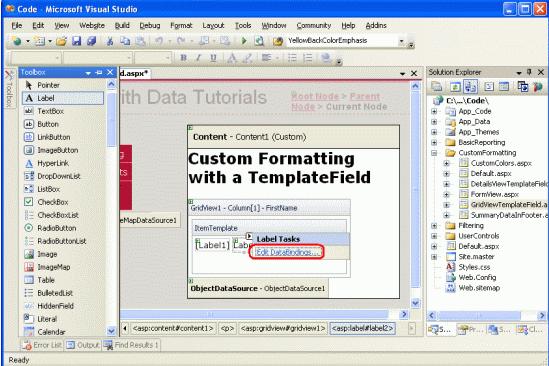Click the Save toolbar icon
Screen dimensions: 549x366
76,41
